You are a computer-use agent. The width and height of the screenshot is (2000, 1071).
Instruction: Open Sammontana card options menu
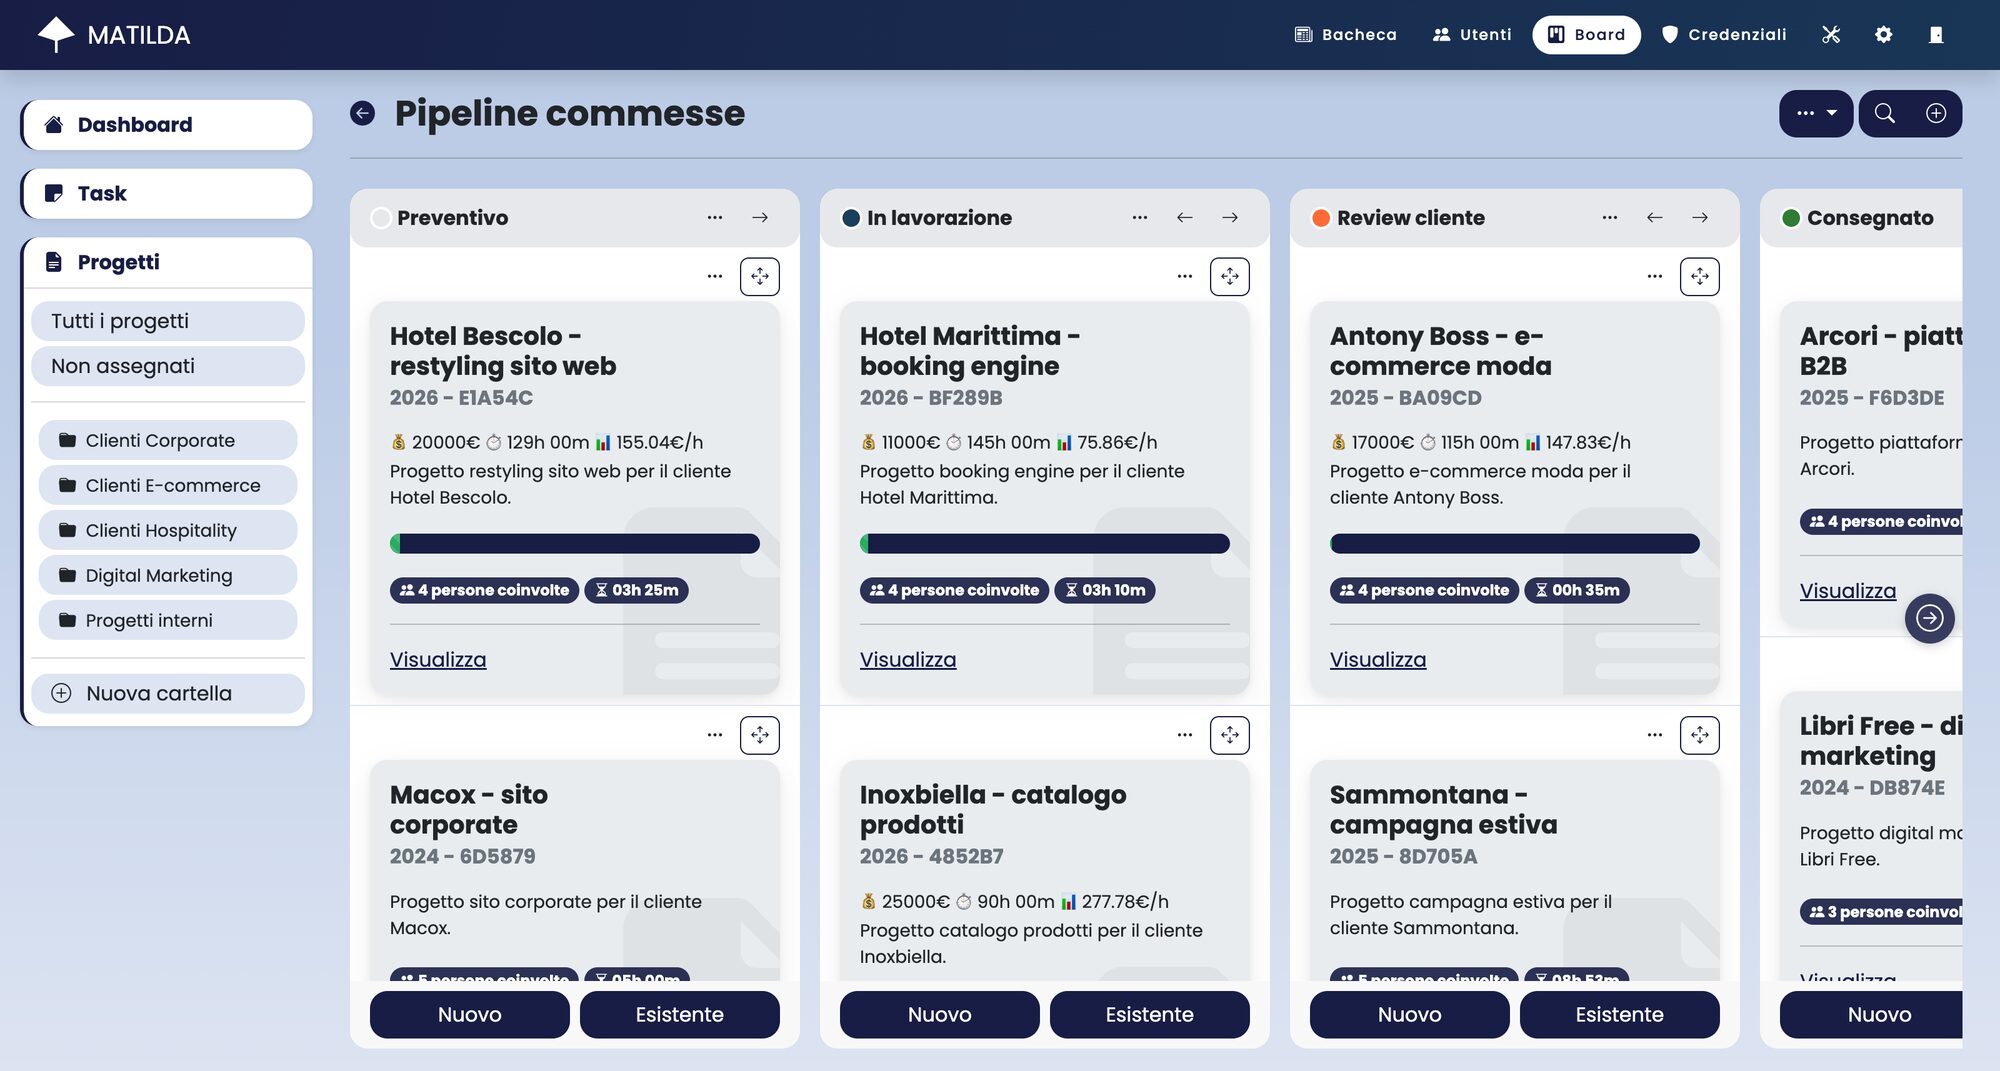coord(1655,735)
